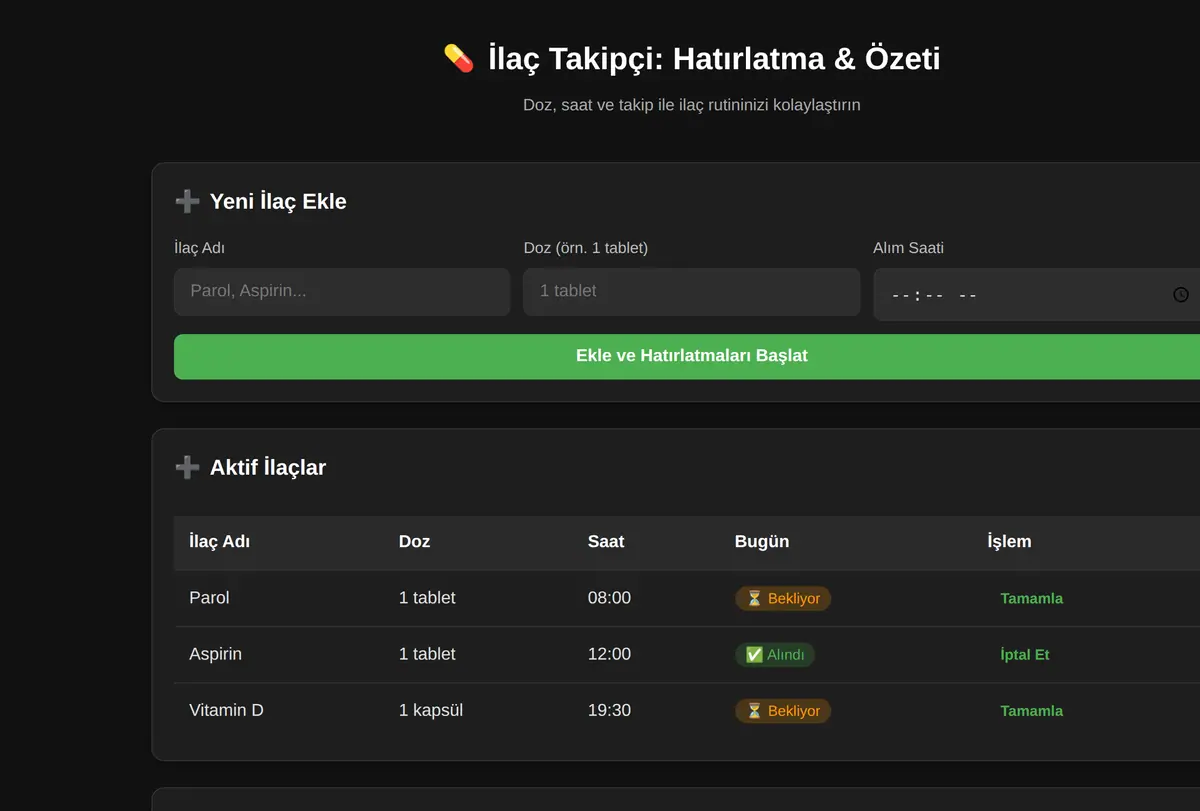1200x811 pixels.
Task: Click Tamamla for Vitamin D
Action: coord(1031,710)
